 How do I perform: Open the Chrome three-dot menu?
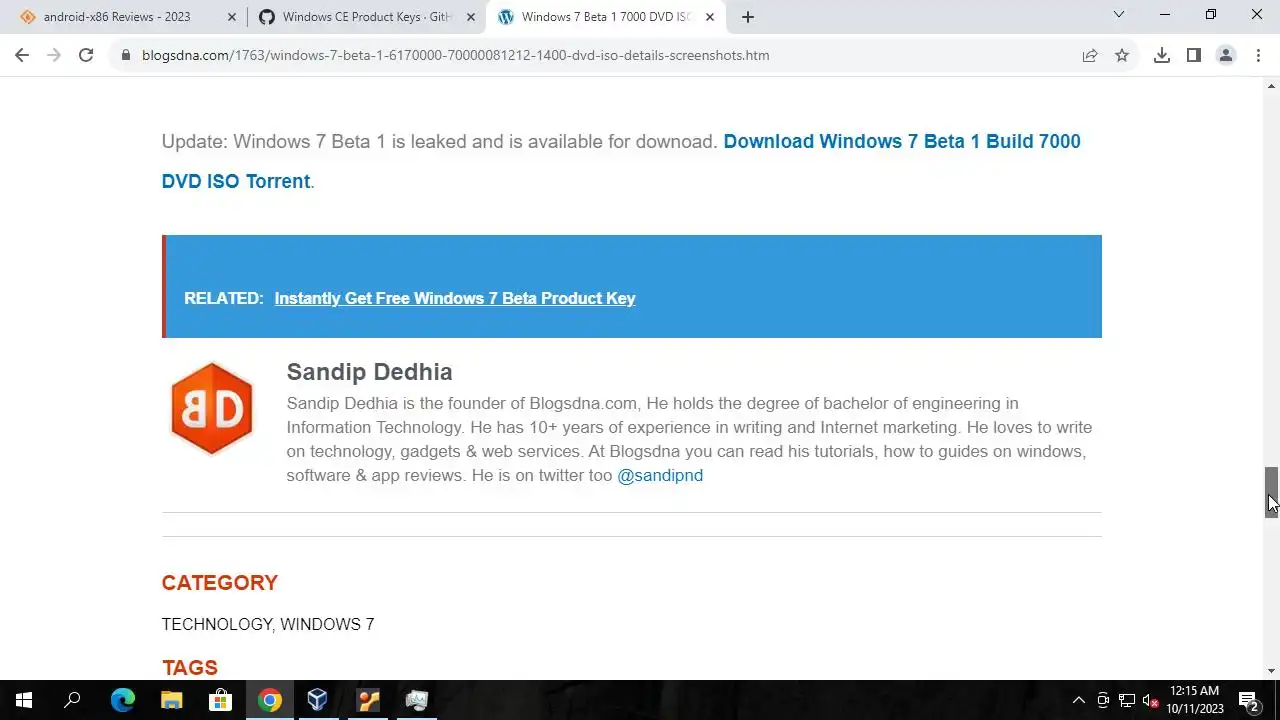(x=1258, y=55)
